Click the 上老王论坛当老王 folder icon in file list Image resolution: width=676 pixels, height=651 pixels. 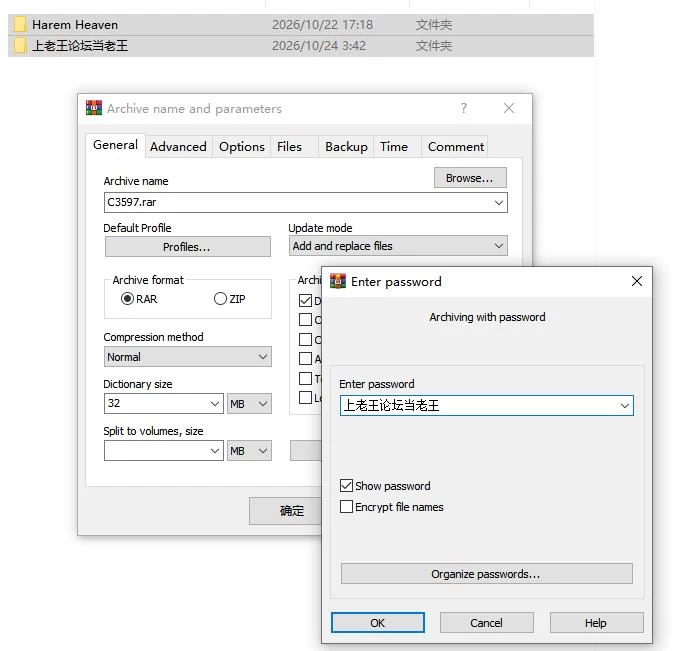tap(20, 45)
